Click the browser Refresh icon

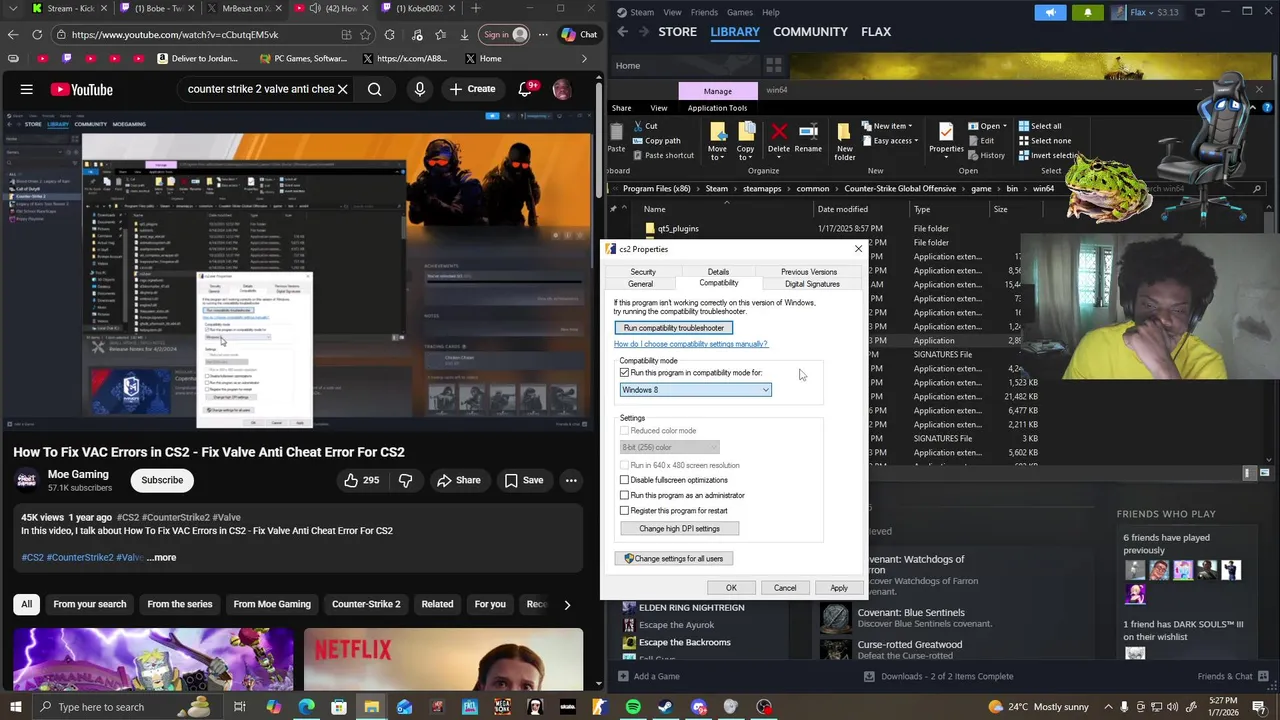[37, 35]
